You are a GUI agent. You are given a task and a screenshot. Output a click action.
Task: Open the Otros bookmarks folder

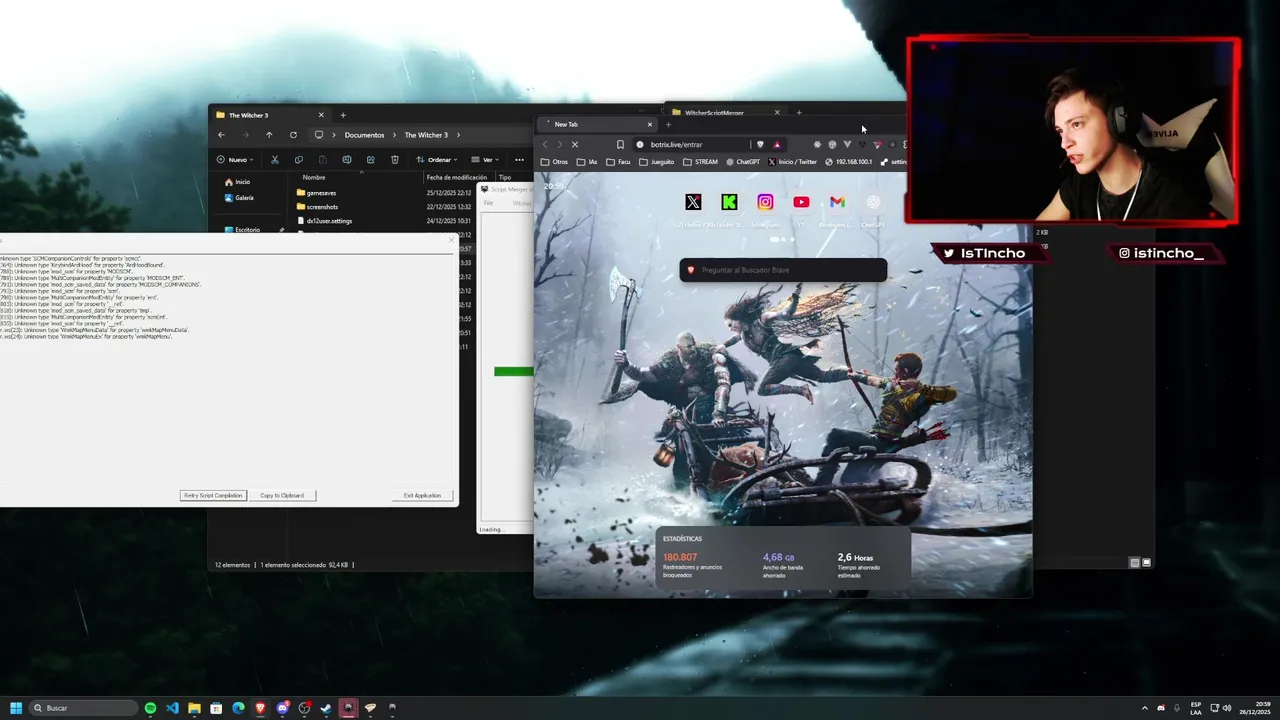[554, 162]
